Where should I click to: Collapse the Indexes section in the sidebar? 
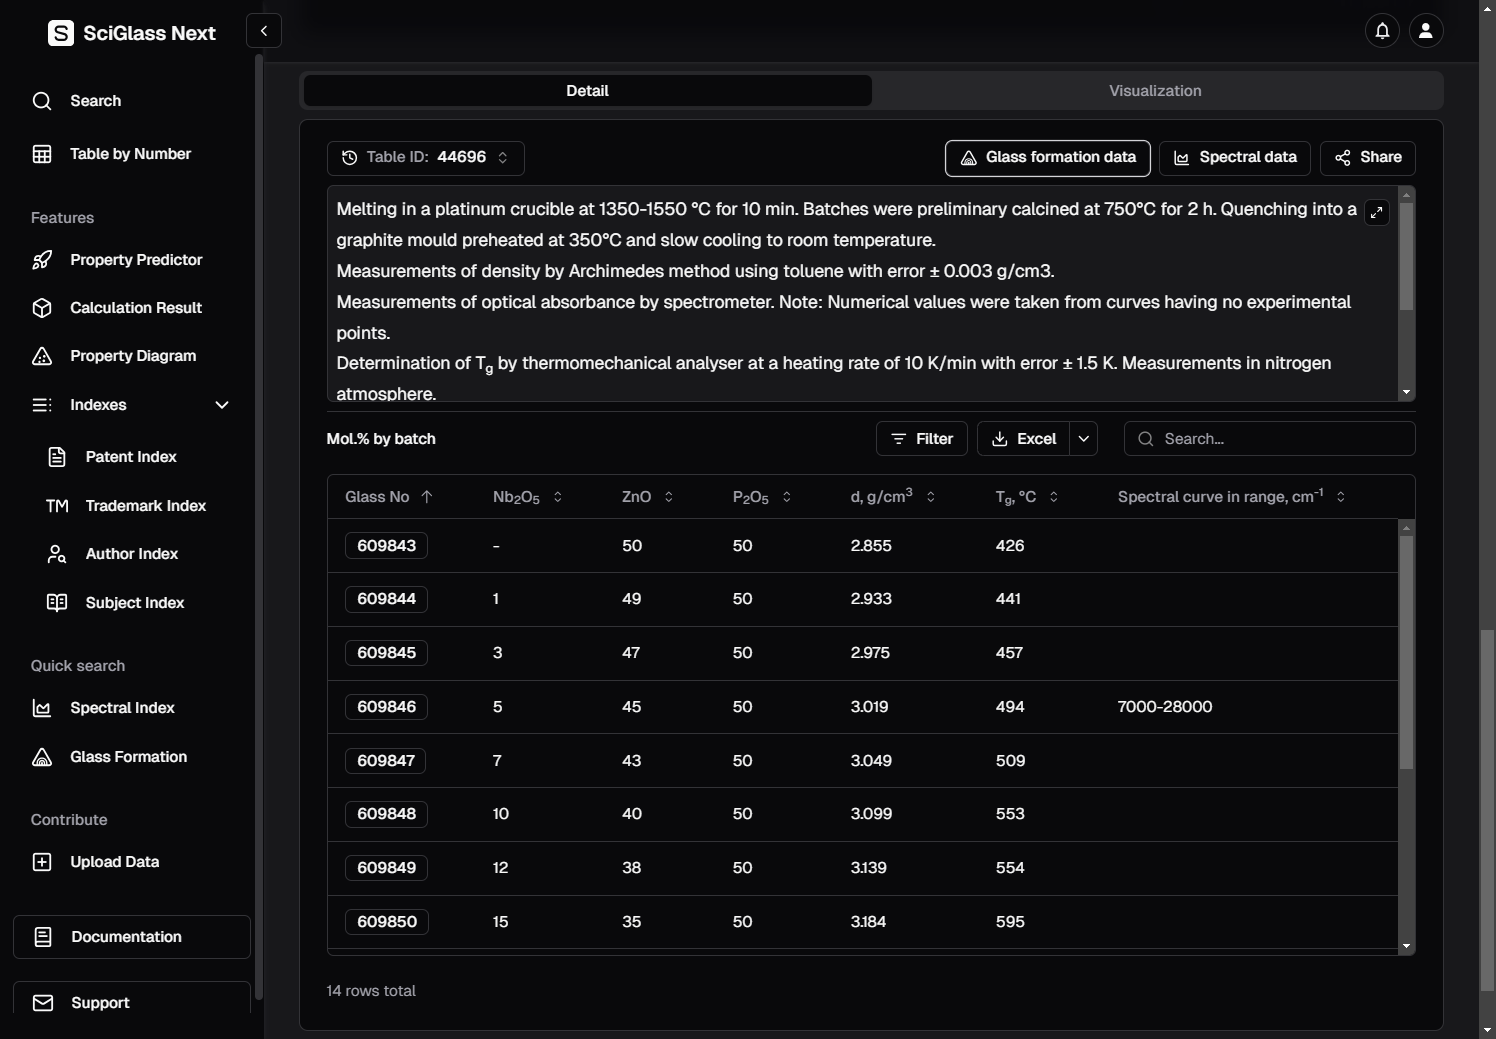pyautogui.click(x=222, y=405)
